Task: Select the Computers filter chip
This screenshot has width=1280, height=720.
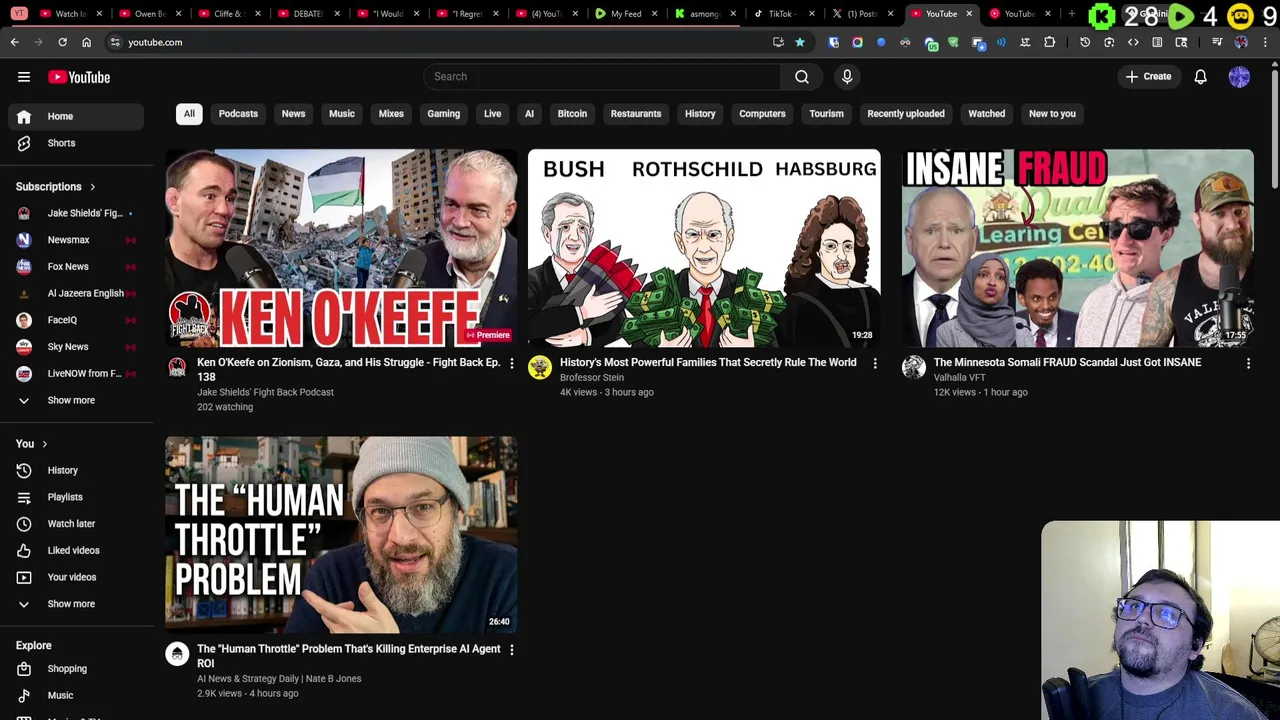Action: pos(762,114)
